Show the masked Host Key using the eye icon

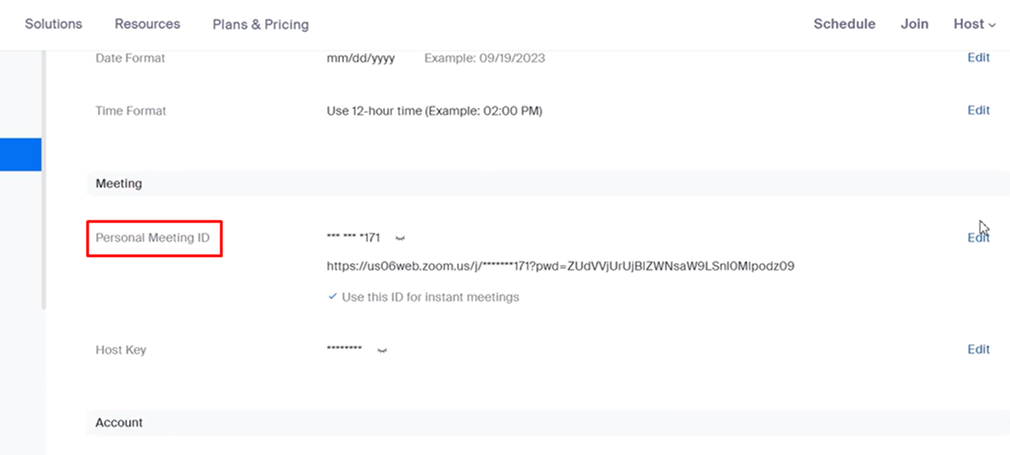pyautogui.click(x=381, y=351)
